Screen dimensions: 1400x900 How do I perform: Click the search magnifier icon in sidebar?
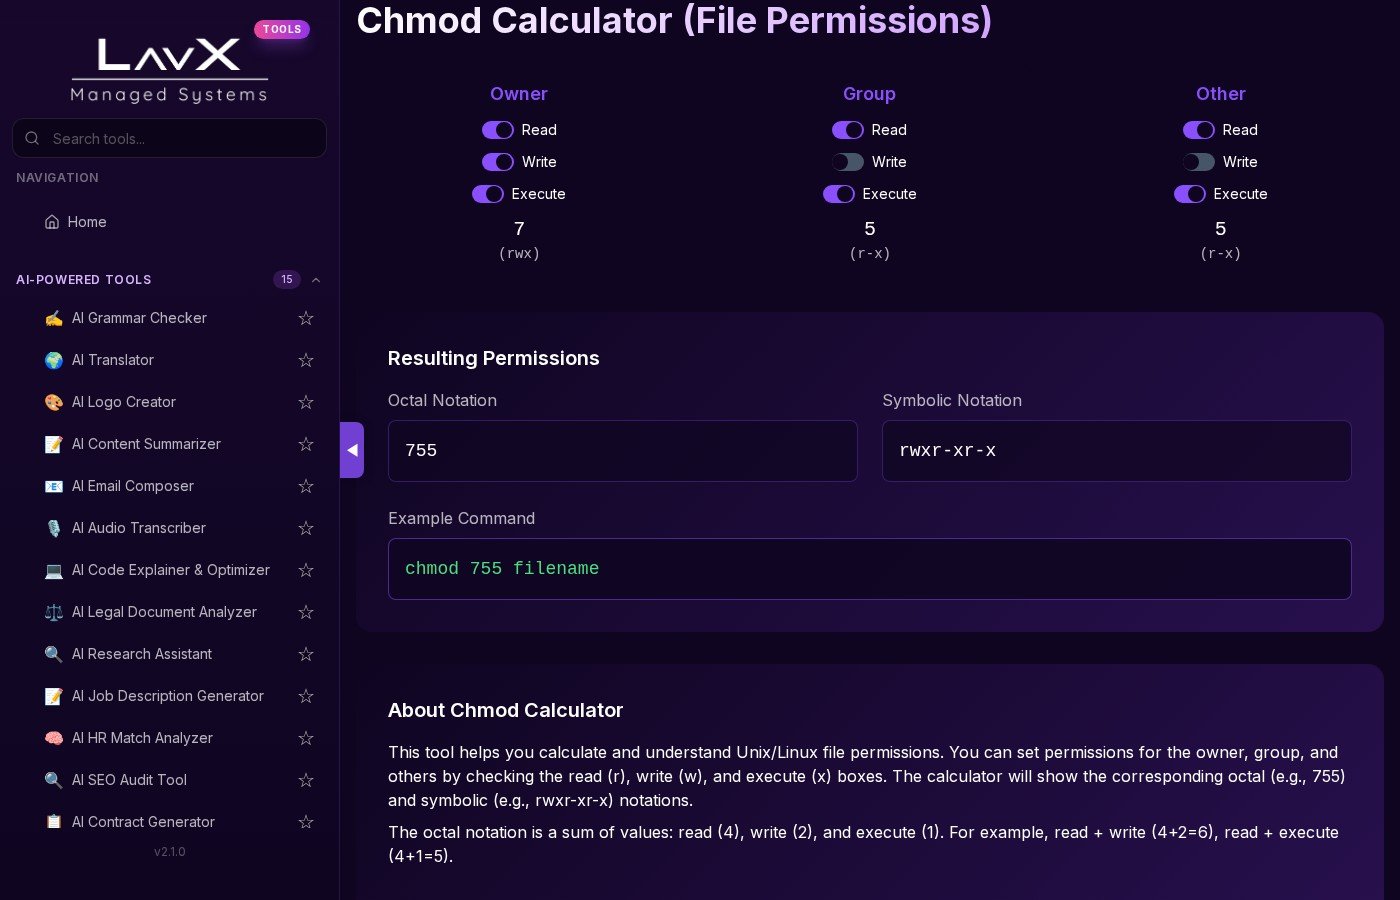tap(32, 138)
